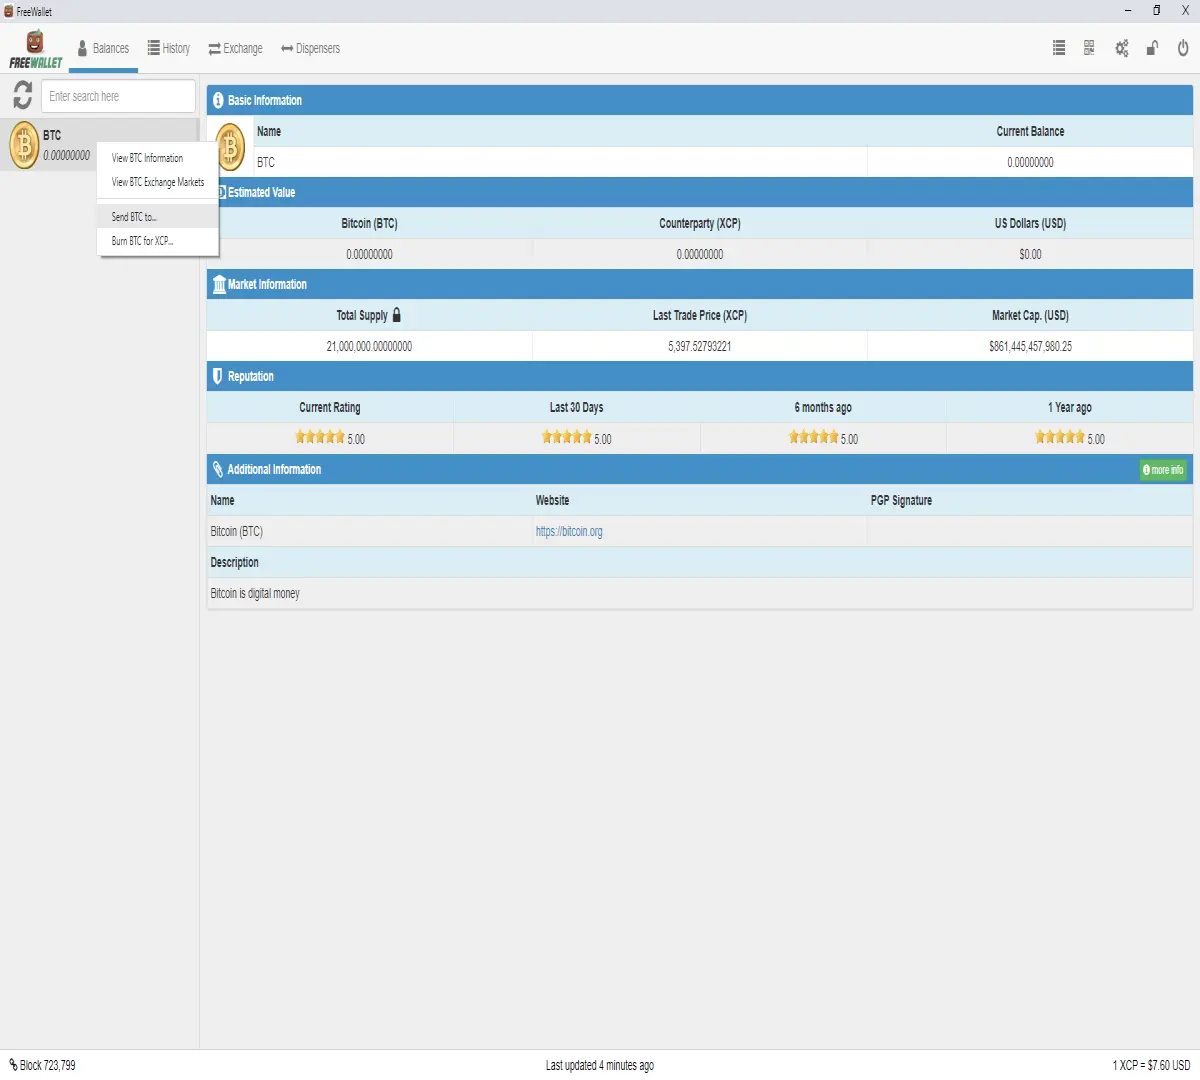The width and height of the screenshot is (1200, 1080).
Task: Maximize the FreeWallet window
Action: click(1157, 11)
